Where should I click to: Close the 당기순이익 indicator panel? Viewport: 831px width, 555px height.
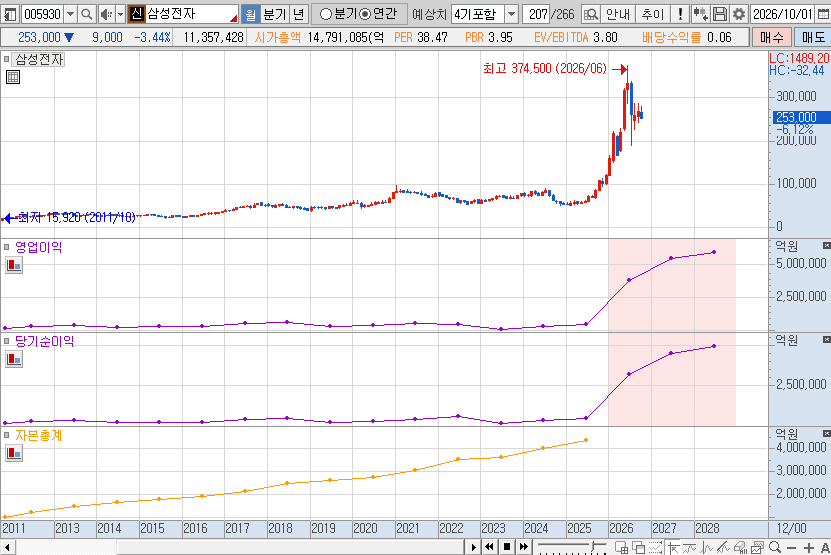coord(826,339)
